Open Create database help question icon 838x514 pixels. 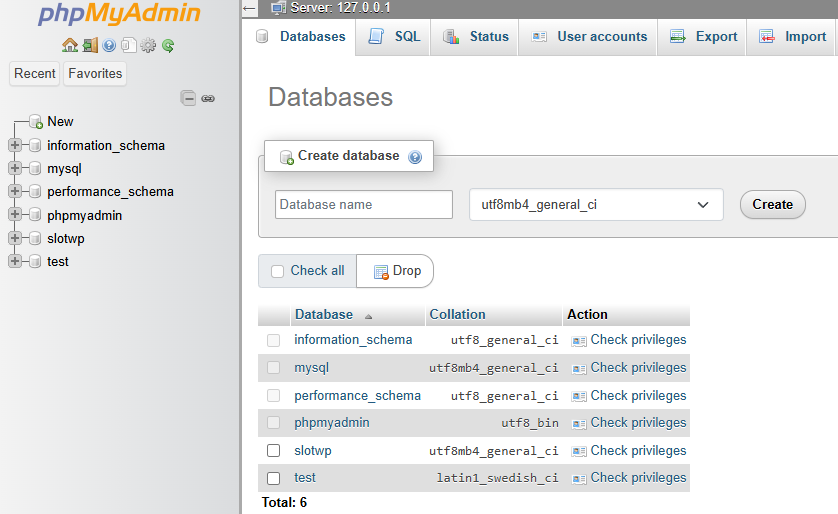coord(415,157)
